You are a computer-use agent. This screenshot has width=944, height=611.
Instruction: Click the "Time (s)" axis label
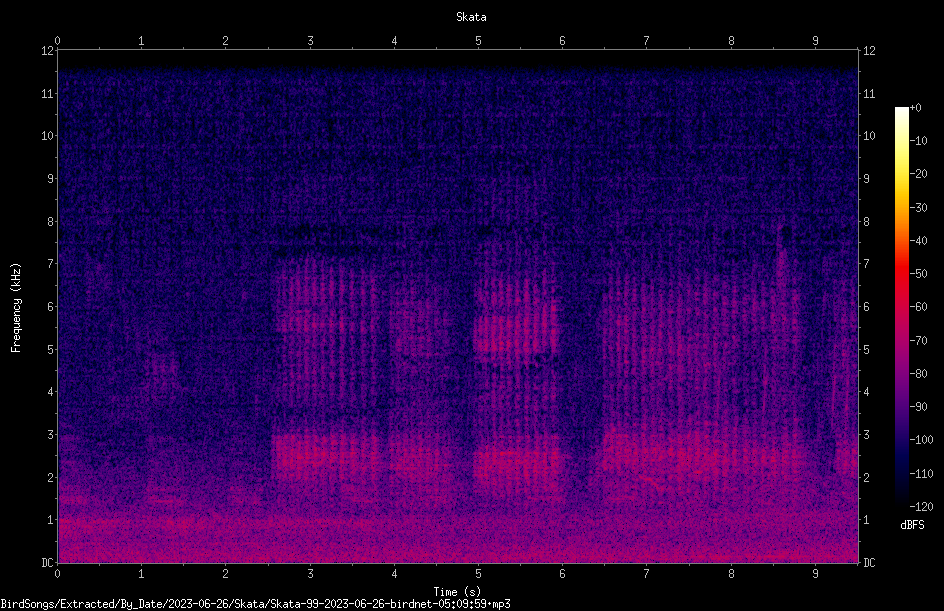click(x=457, y=592)
